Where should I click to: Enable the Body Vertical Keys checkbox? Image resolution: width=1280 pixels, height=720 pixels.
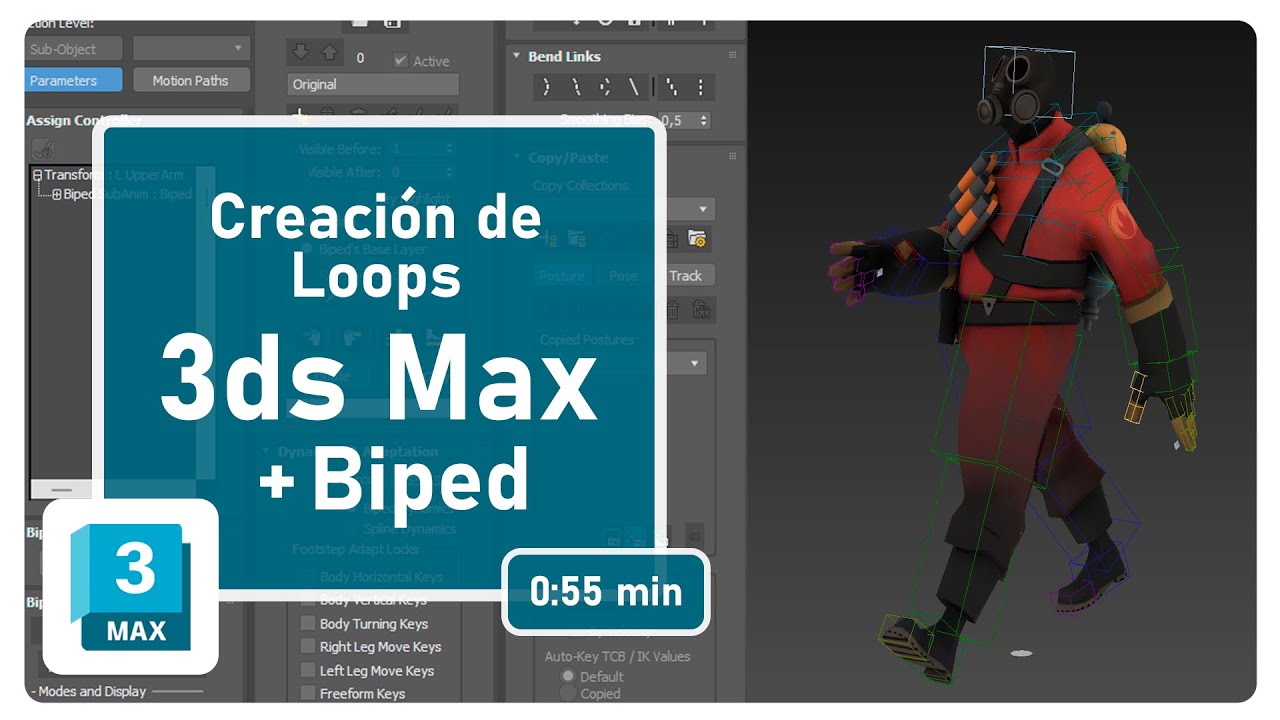(x=308, y=600)
